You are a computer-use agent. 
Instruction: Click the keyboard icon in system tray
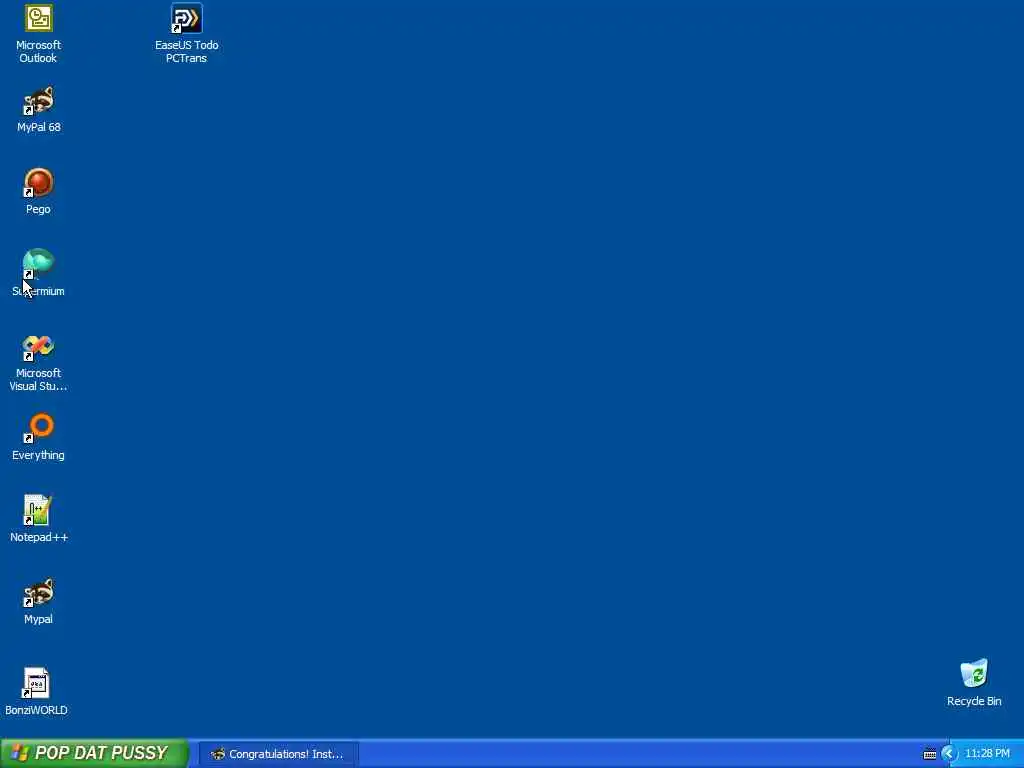929,754
